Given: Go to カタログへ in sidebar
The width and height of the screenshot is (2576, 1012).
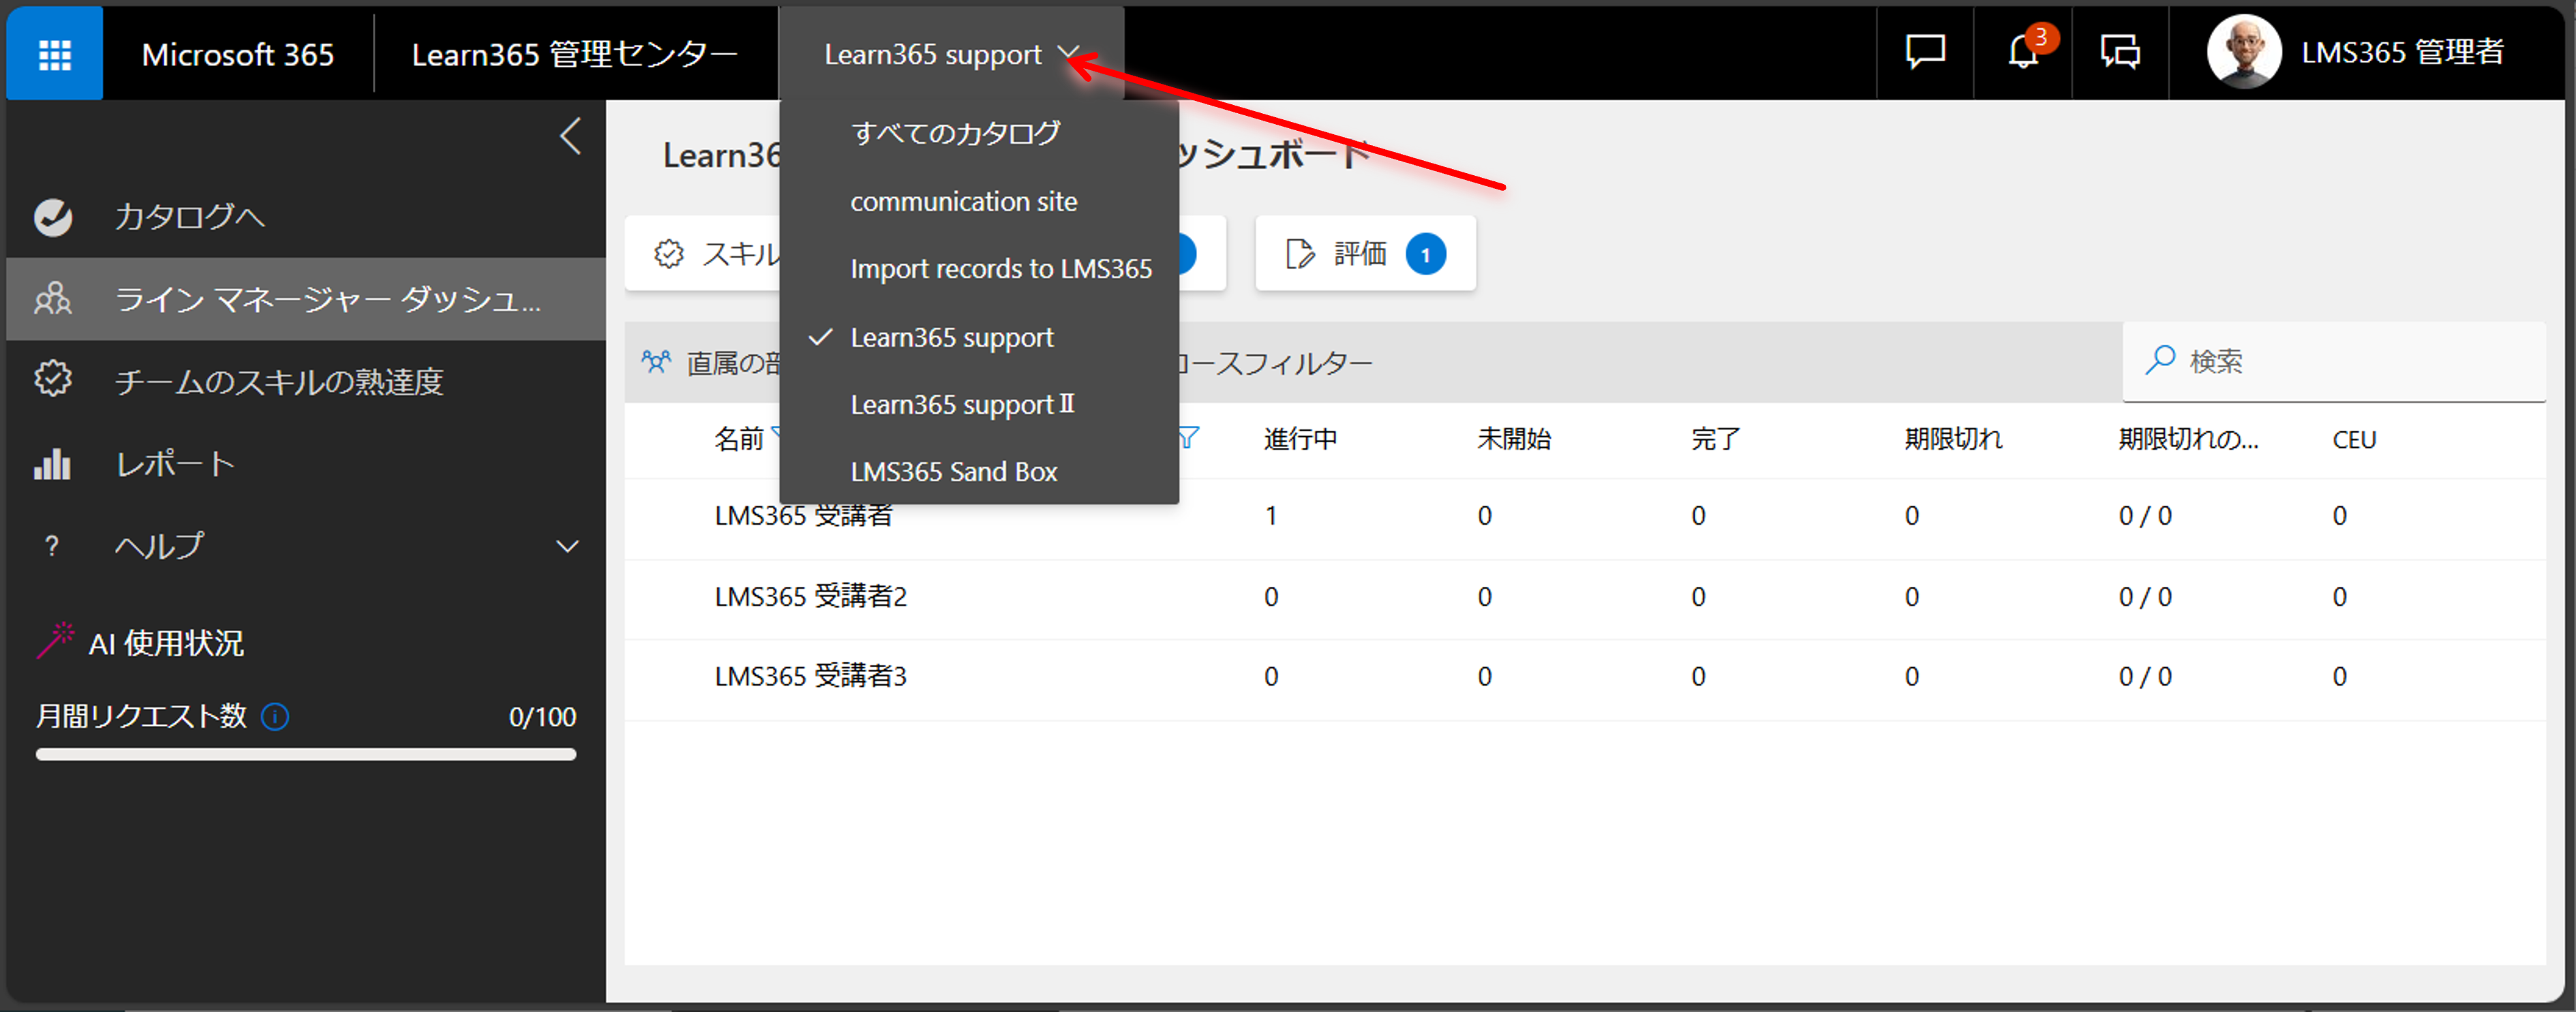Looking at the screenshot, I should (306, 217).
